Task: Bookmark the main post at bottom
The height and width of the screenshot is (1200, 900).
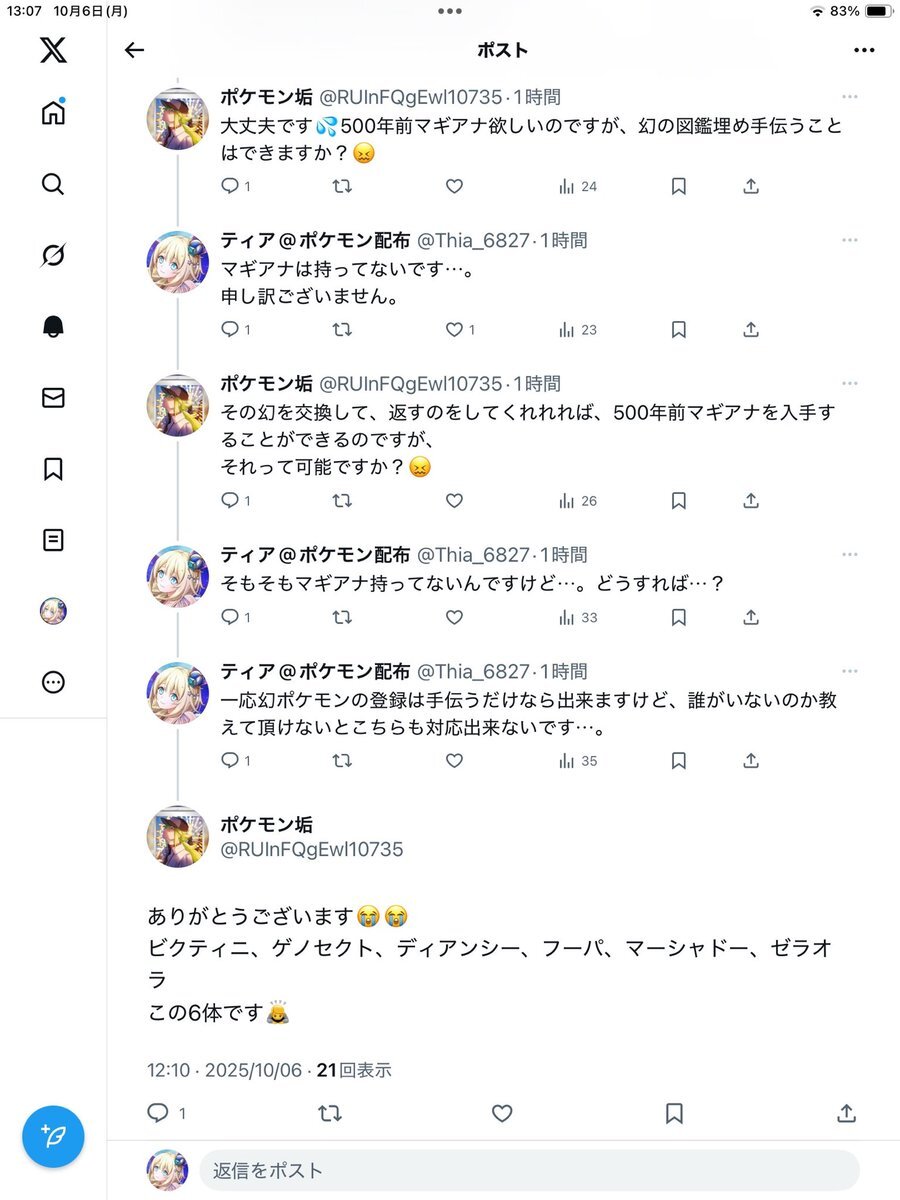Action: [x=674, y=1113]
